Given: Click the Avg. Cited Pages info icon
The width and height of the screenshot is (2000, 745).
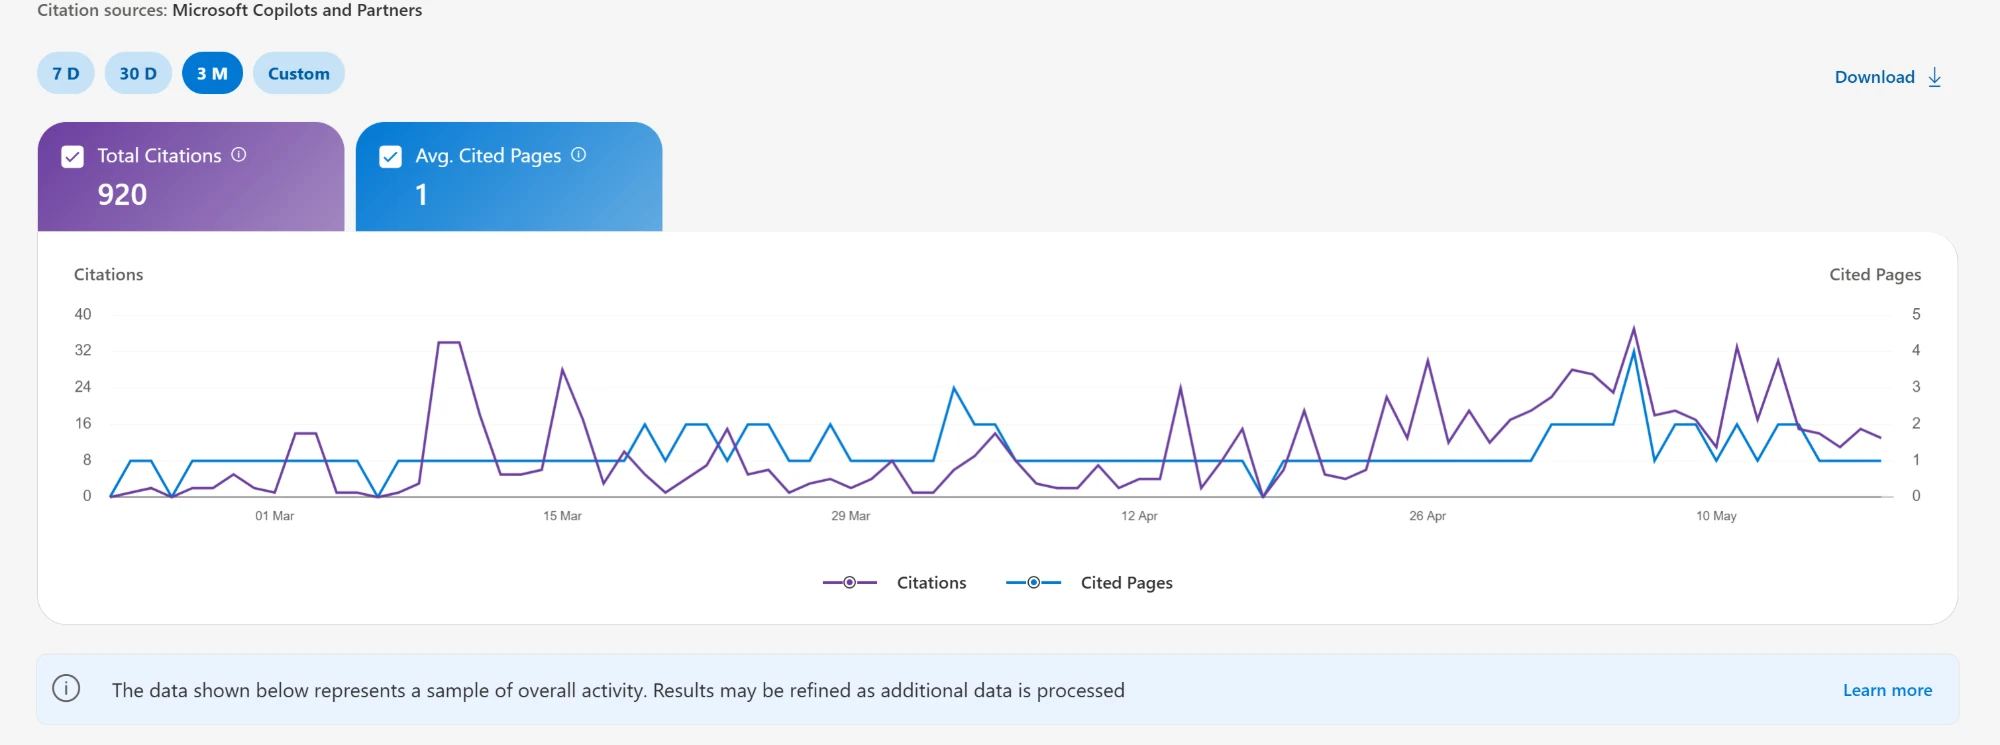Looking at the screenshot, I should [x=579, y=155].
